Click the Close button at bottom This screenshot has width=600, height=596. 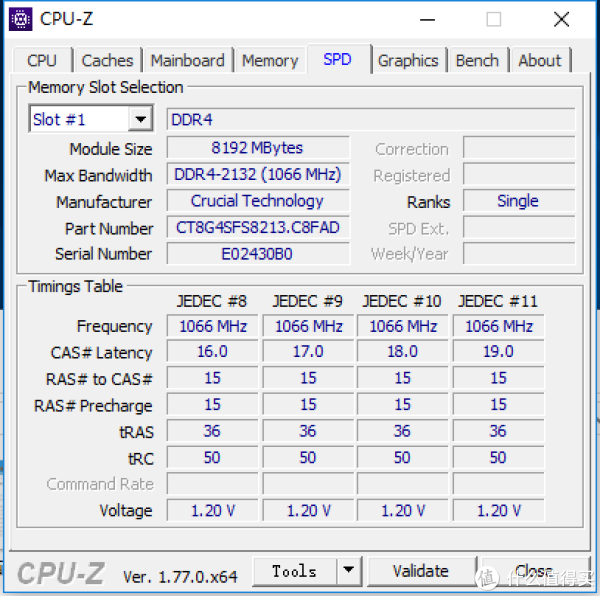534,571
